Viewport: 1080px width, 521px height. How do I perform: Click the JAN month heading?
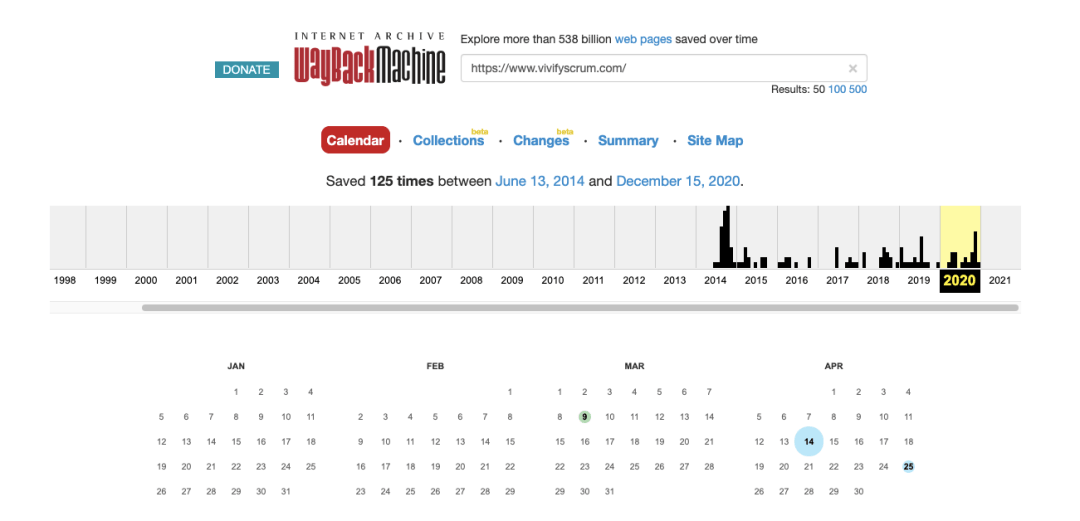236,367
